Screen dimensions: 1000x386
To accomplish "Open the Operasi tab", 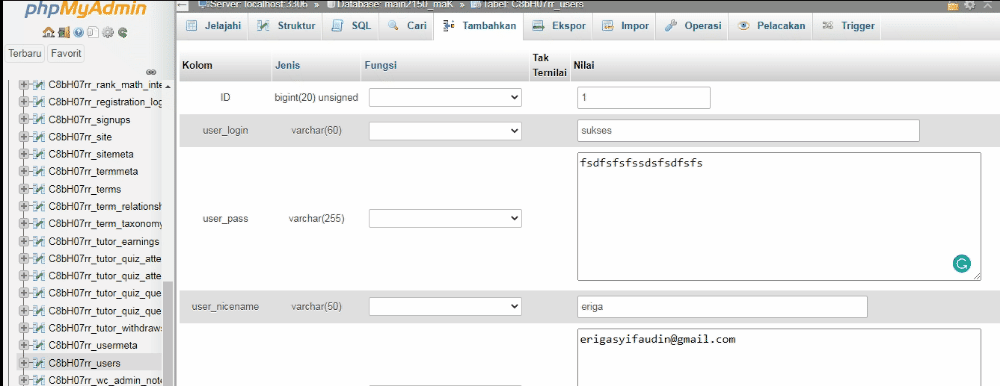I will pyautogui.click(x=693, y=26).
